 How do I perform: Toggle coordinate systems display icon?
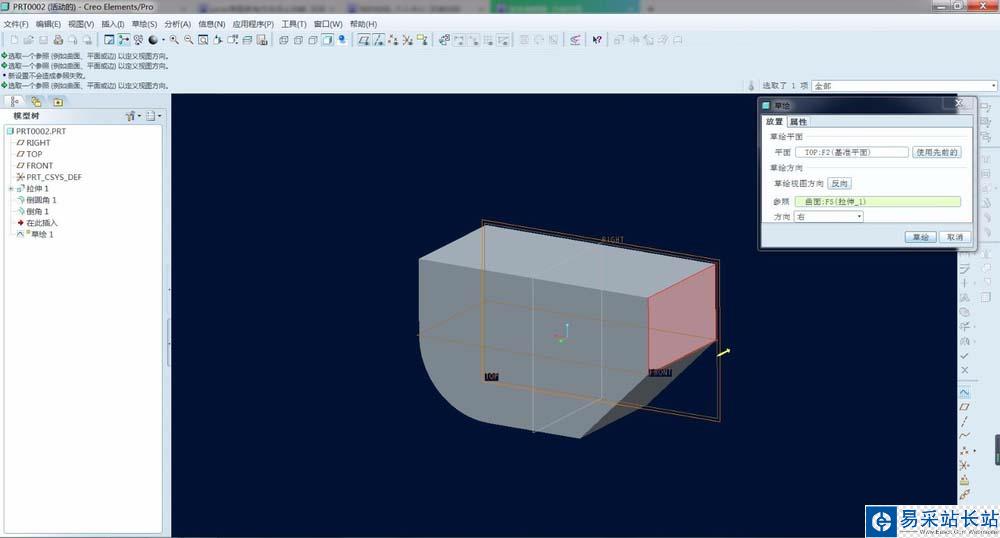pos(408,40)
